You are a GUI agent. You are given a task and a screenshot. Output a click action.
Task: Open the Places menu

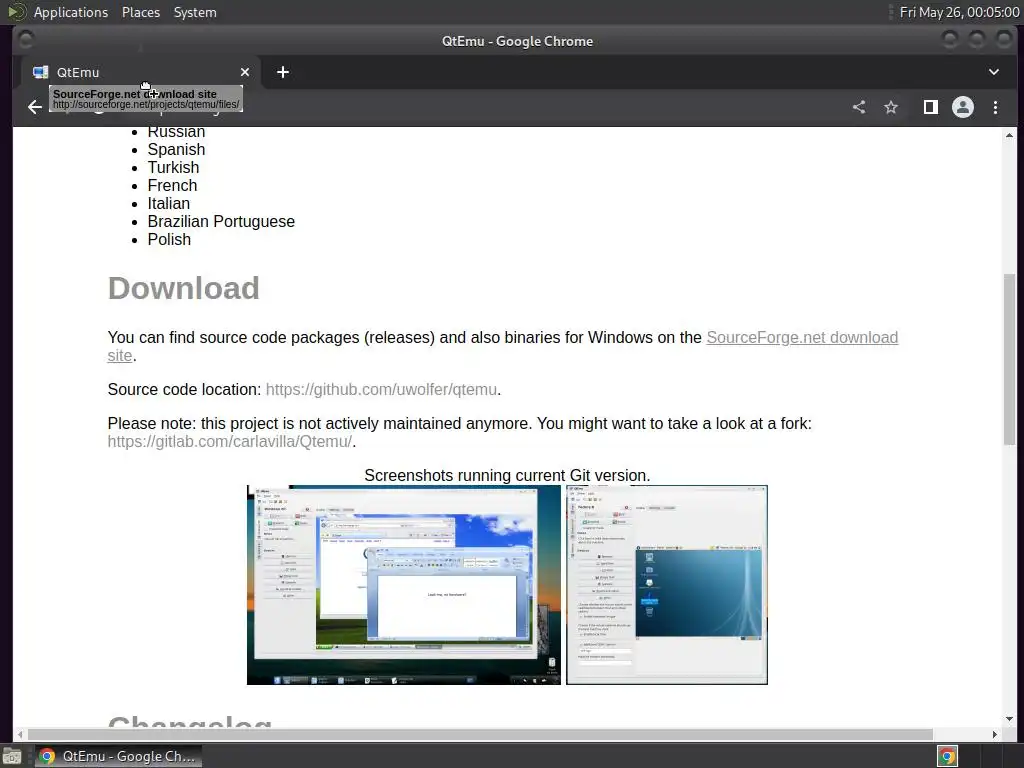click(x=140, y=12)
